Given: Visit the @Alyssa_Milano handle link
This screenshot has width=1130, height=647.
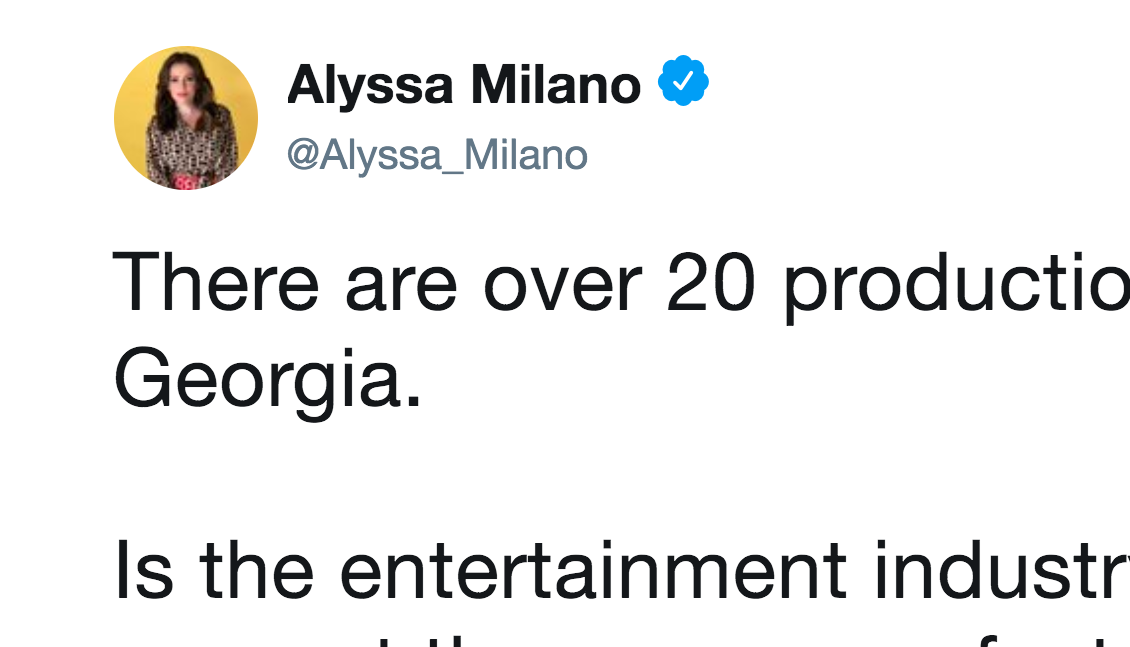Looking at the screenshot, I should [x=437, y=155].
